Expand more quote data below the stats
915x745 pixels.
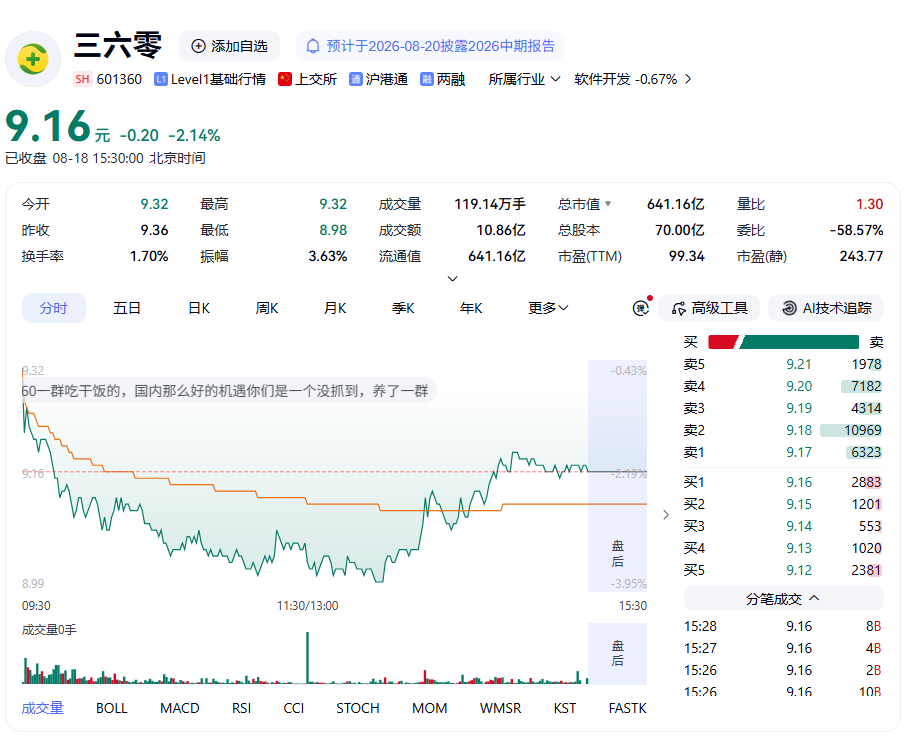click(x=452, y=278)
